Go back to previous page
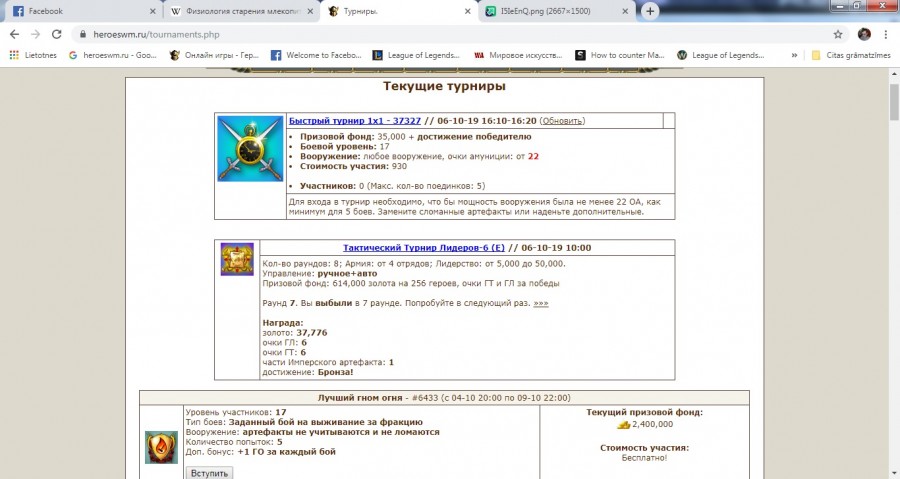 coord(14,34)
